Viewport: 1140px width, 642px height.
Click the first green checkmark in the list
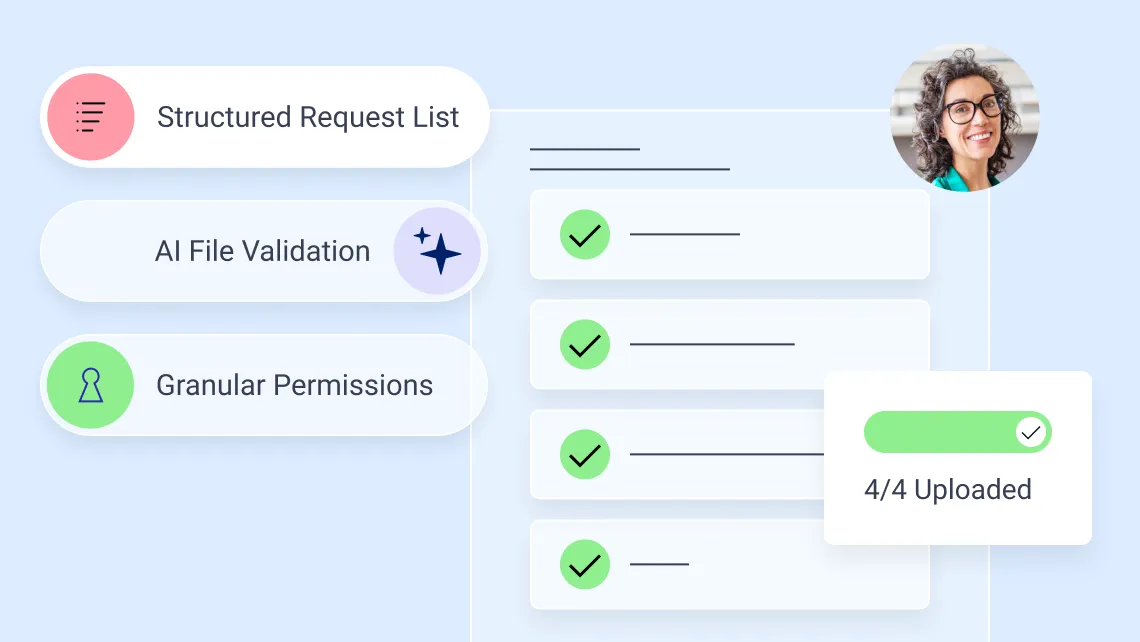coord(585,235)
